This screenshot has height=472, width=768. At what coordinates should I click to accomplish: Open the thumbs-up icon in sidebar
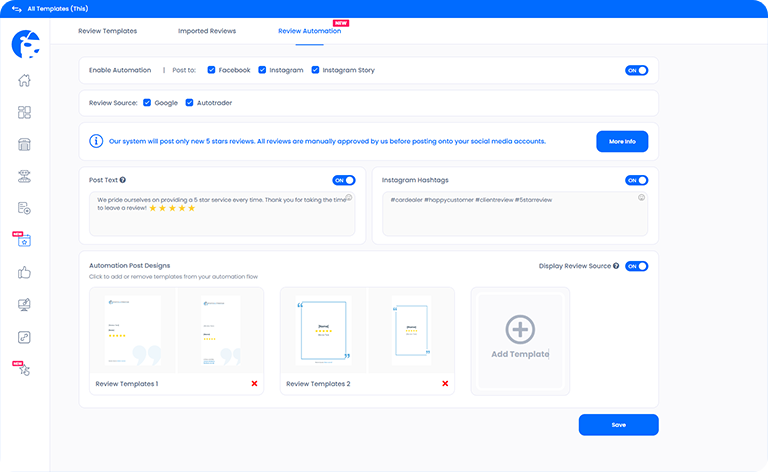pyautogui.click(x=25, y=272)
